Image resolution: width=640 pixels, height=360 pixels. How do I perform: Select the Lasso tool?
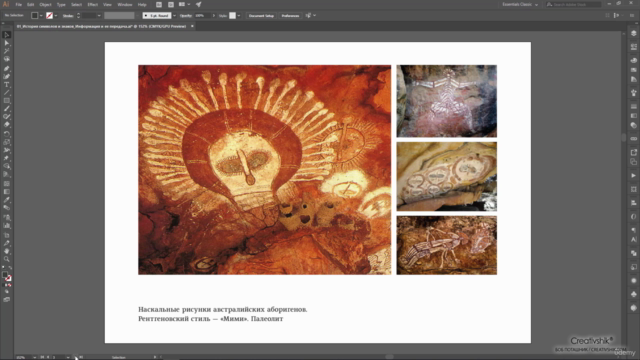pyautogui.click(x=7, y=59)
